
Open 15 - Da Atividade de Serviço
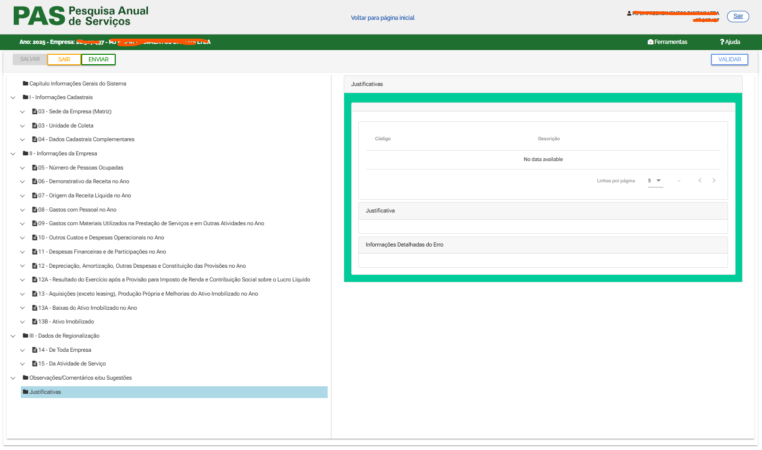coord(72,363)
